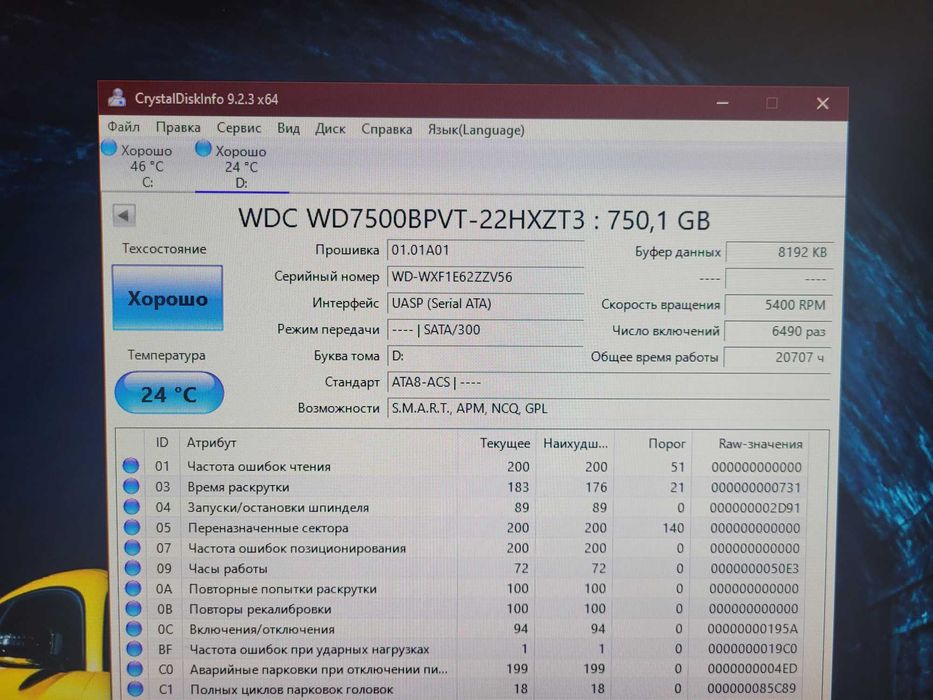This screenshot has width=933, height=700.
Task: Click the buffer size value 8192 KB
Action: click(779, 252)
